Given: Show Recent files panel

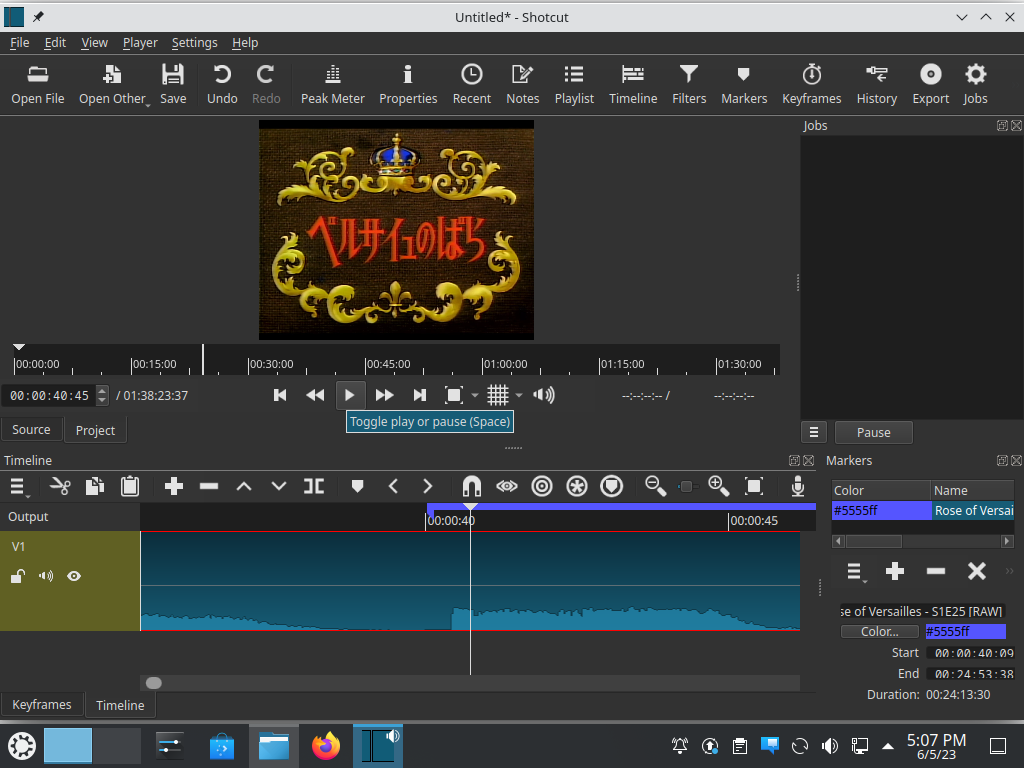Looking at the screenshot, I should coord(472,85).
